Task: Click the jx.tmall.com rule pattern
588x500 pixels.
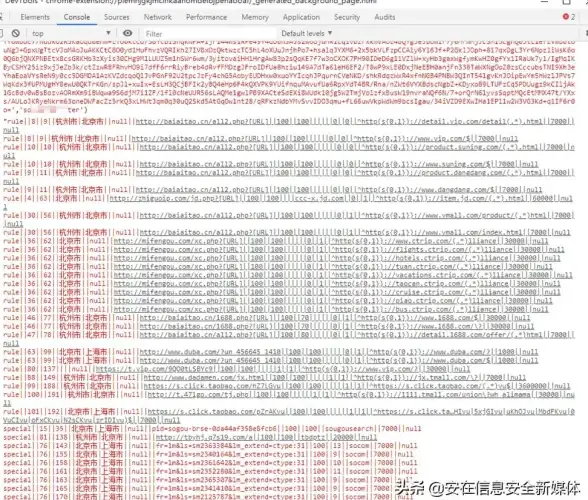Action: [422, 378]
